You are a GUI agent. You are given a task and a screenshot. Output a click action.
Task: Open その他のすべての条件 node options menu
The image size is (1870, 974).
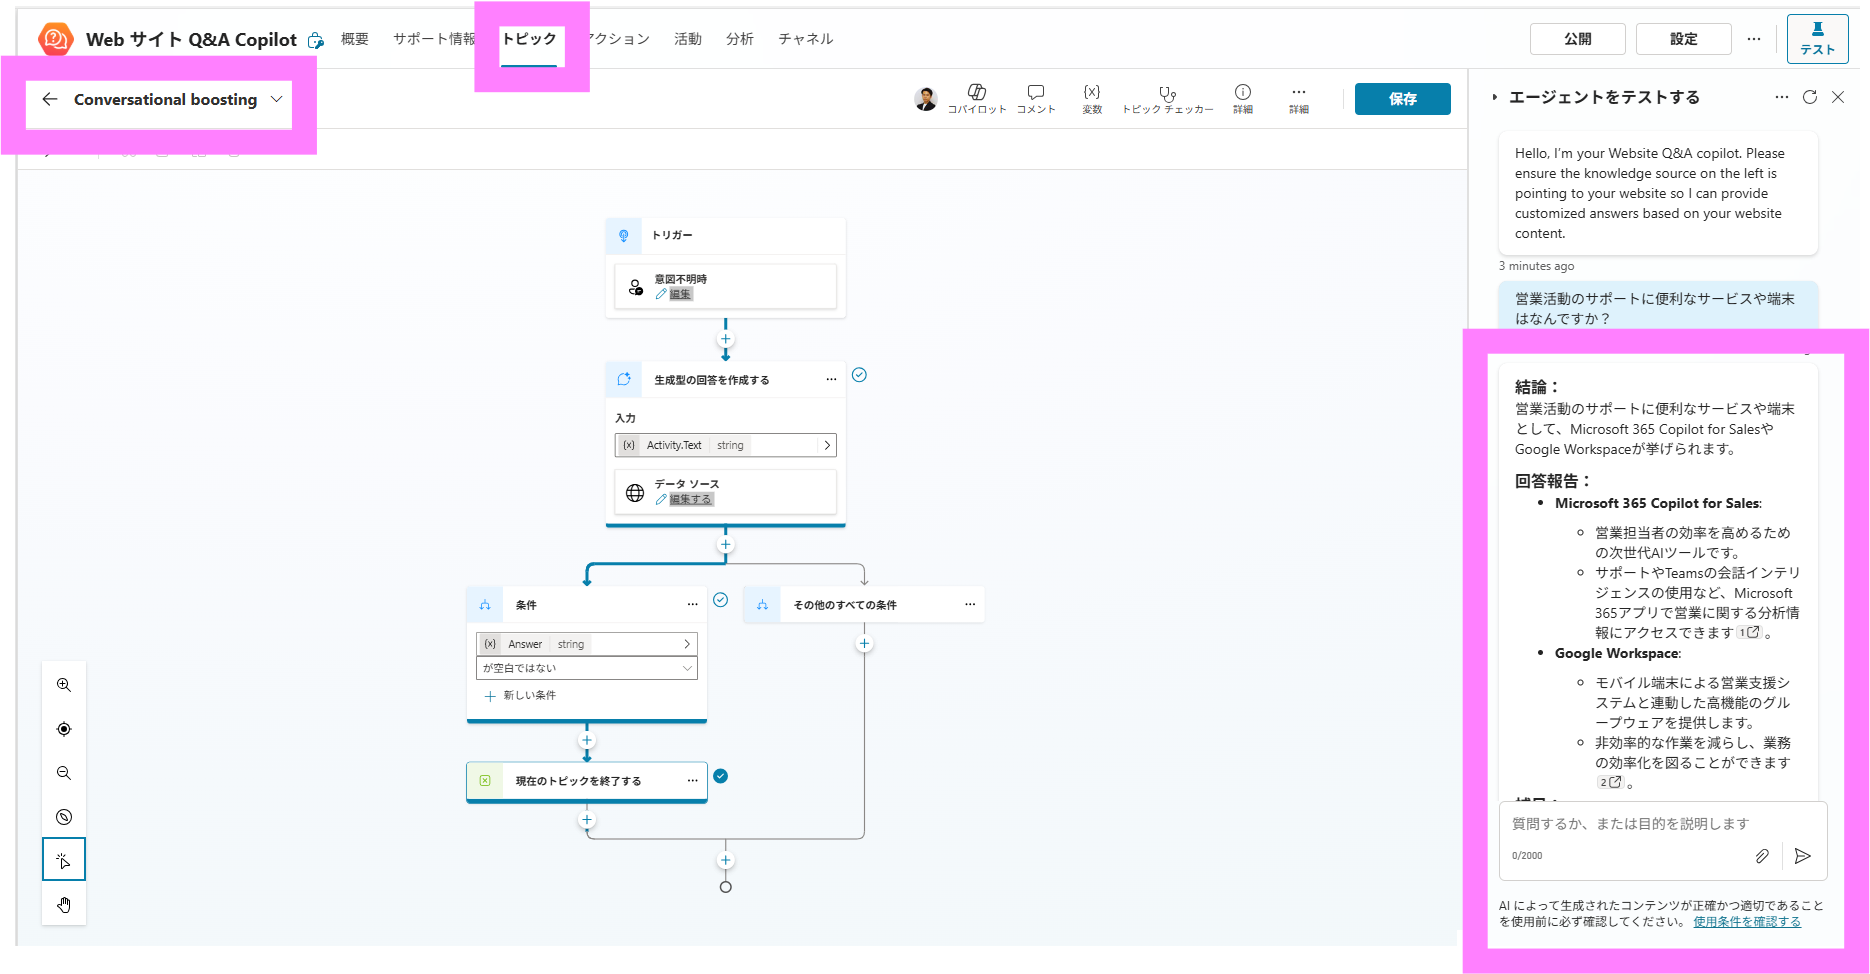(970, 605)
